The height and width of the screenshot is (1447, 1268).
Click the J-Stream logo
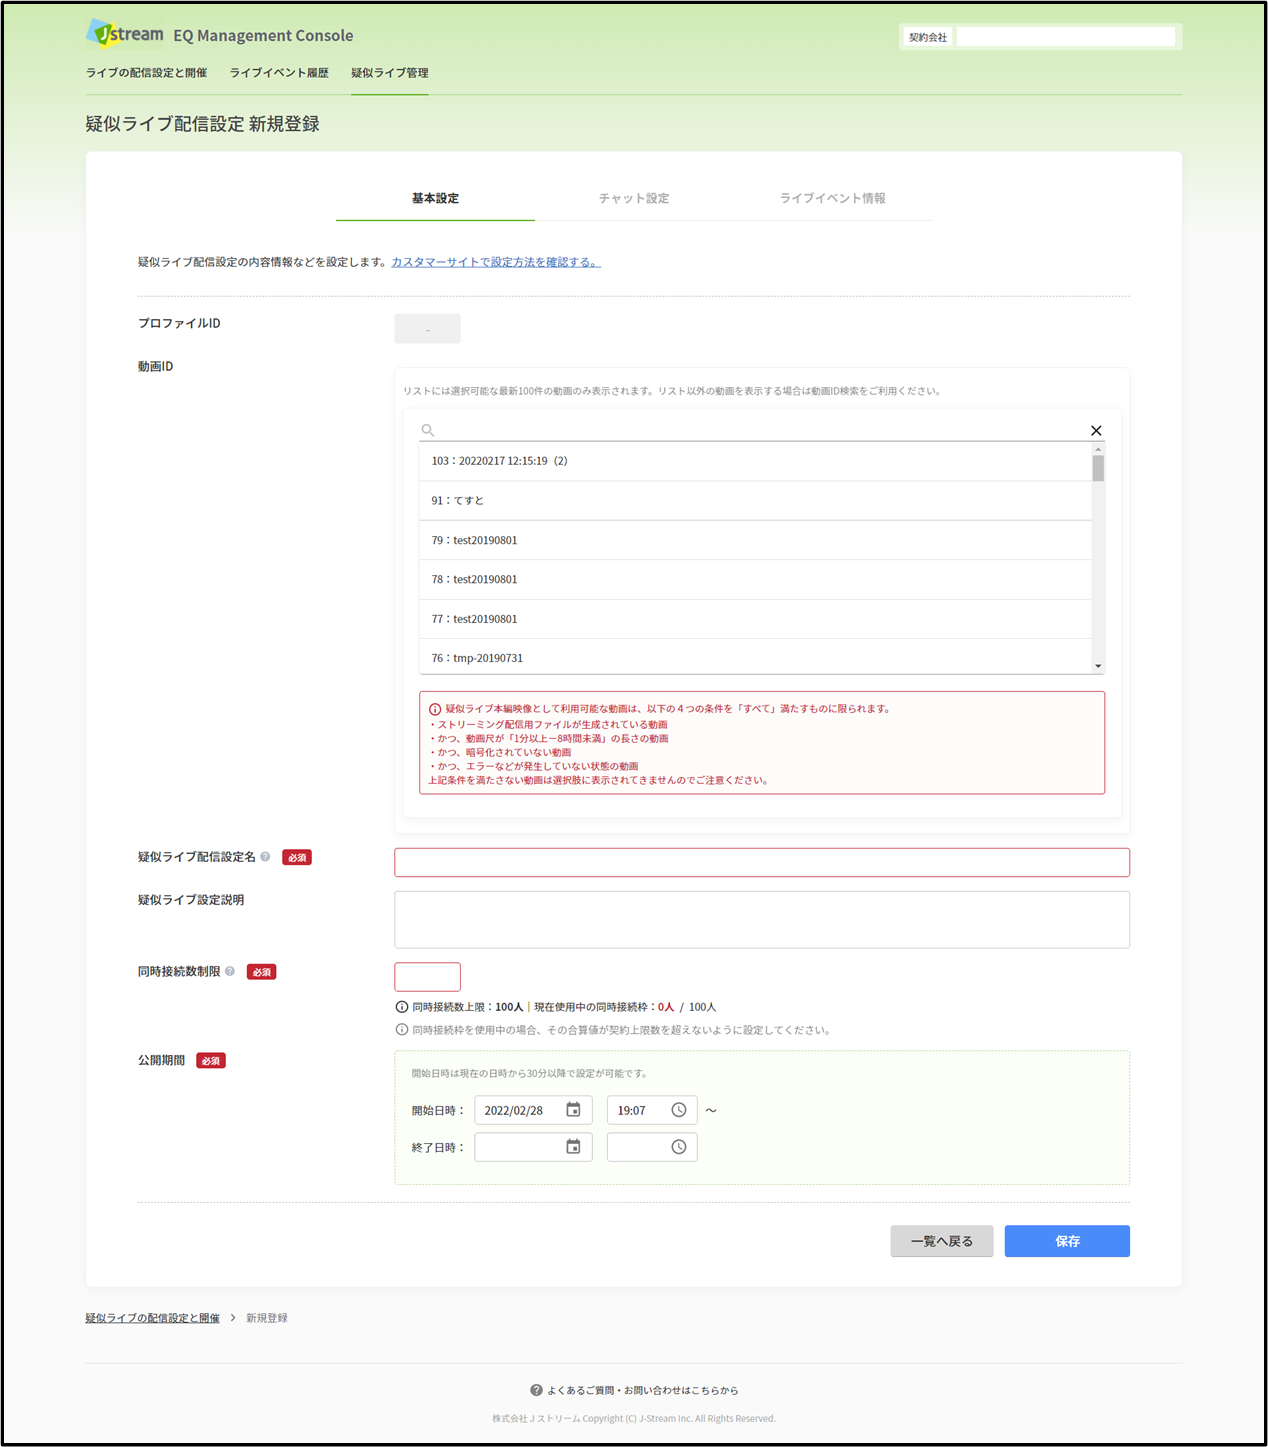(125, 34)
